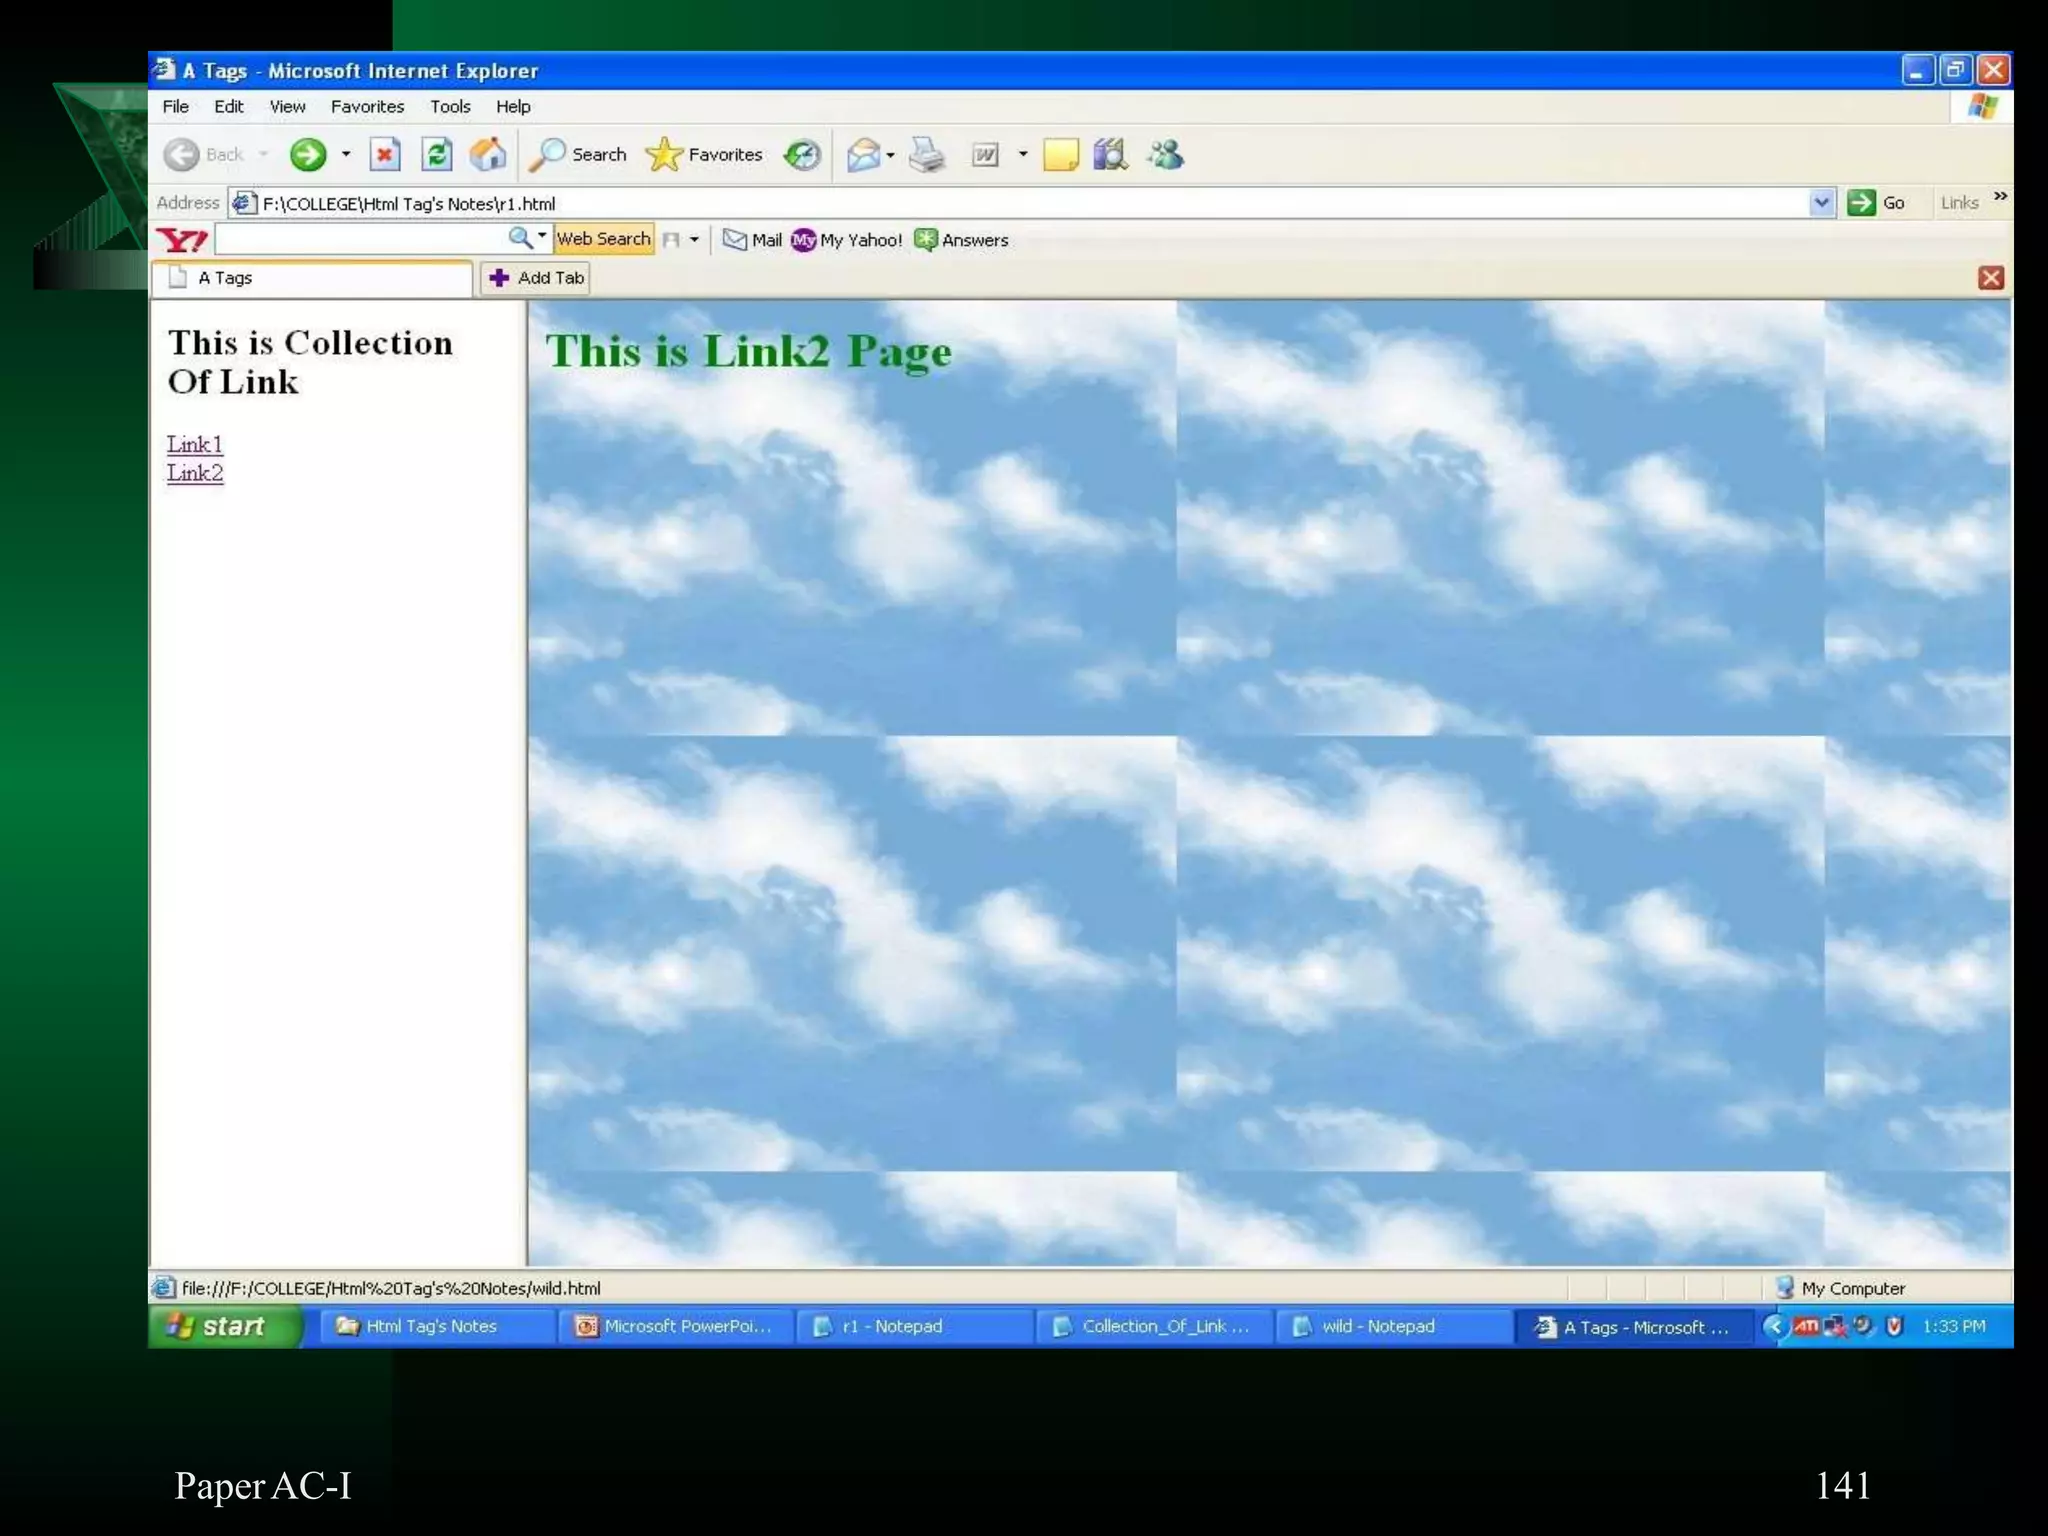Click the Print icon
Image resolution: width=2048 pixels, height=1536 pixels.
(927, 154)
